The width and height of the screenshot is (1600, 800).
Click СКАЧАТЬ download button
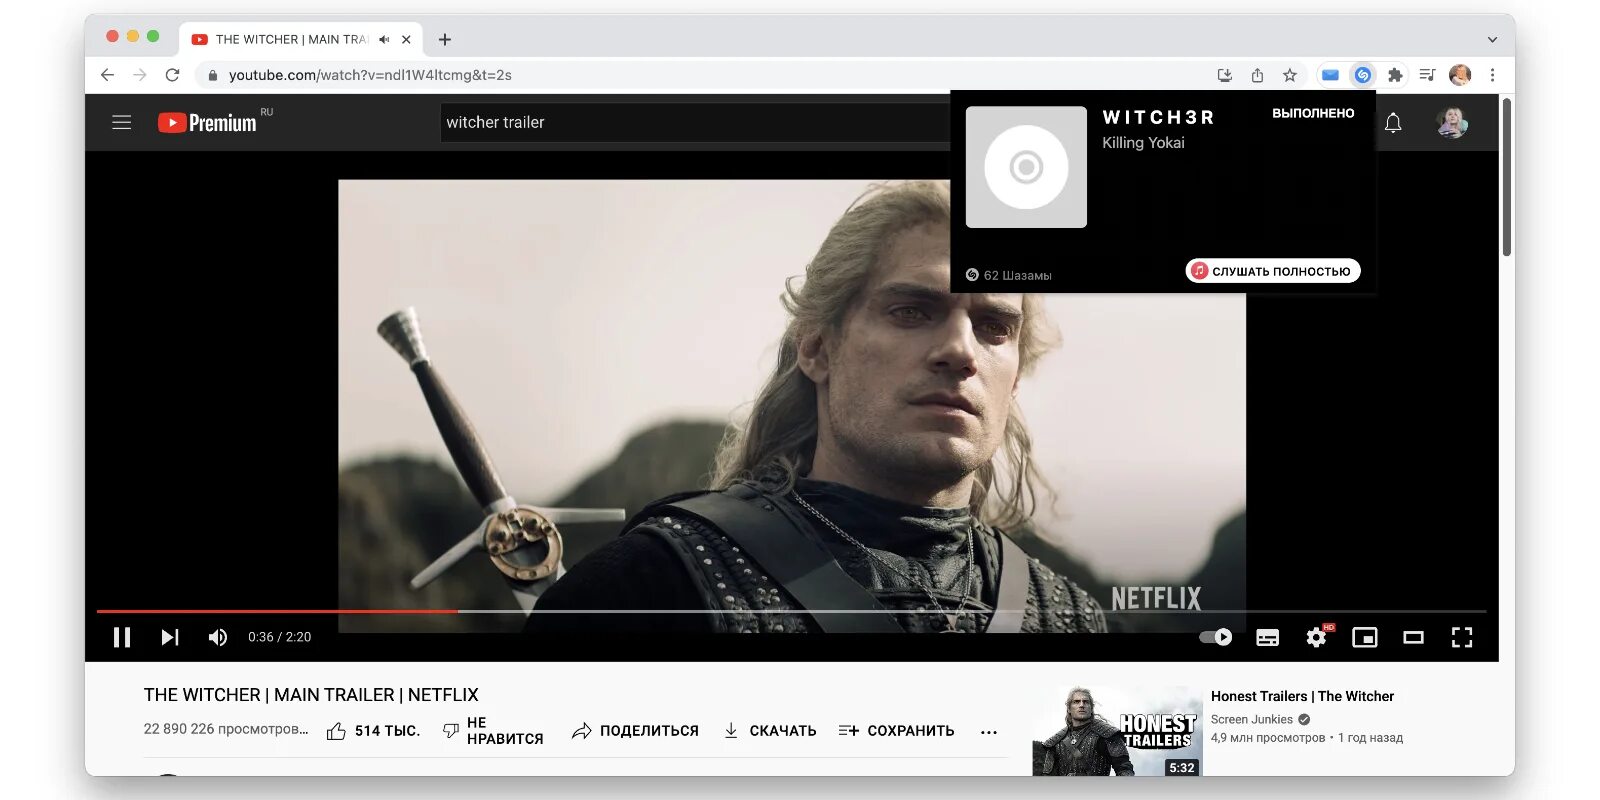770,731
